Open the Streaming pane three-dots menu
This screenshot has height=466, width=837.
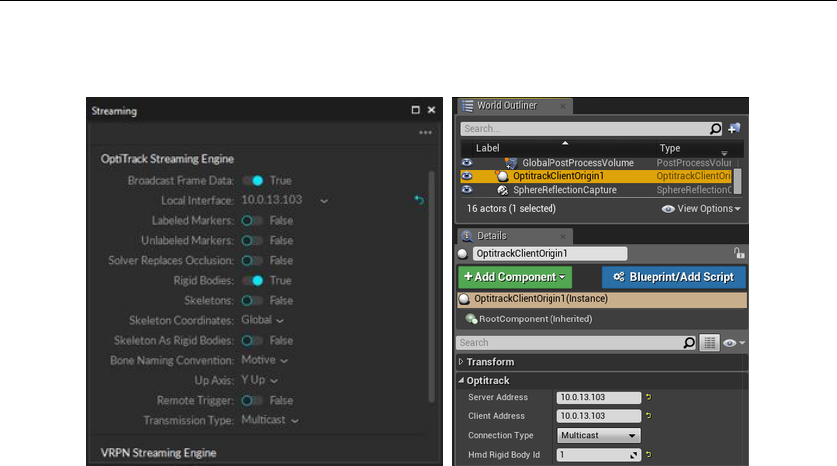click(425, 132)
